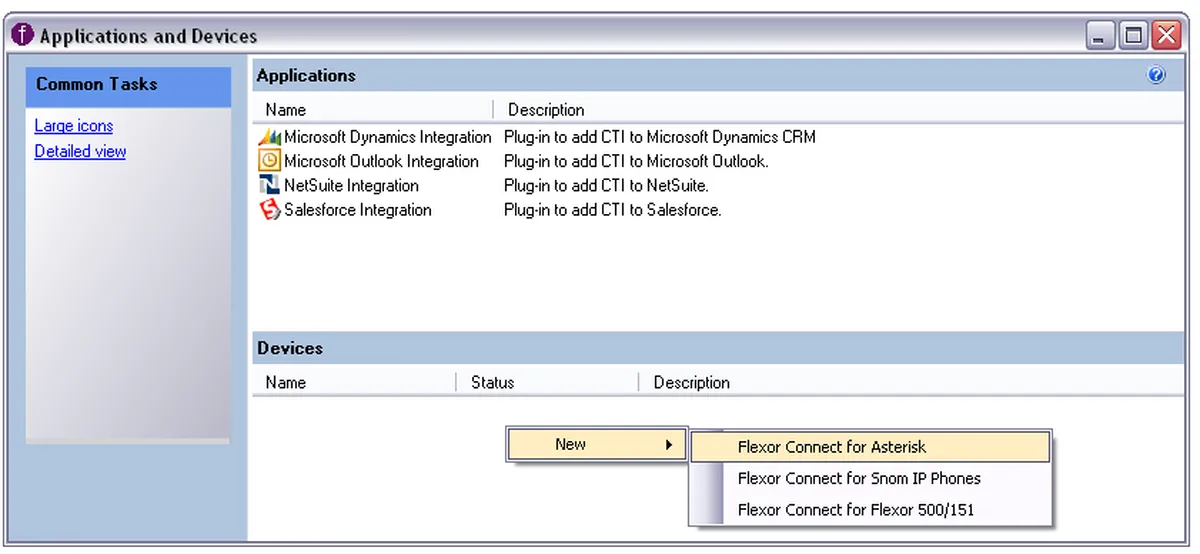Viewport: 1200px width, 554px height.
Task: Expand the New submenu arrow
Action: click(x=669, y=444)
